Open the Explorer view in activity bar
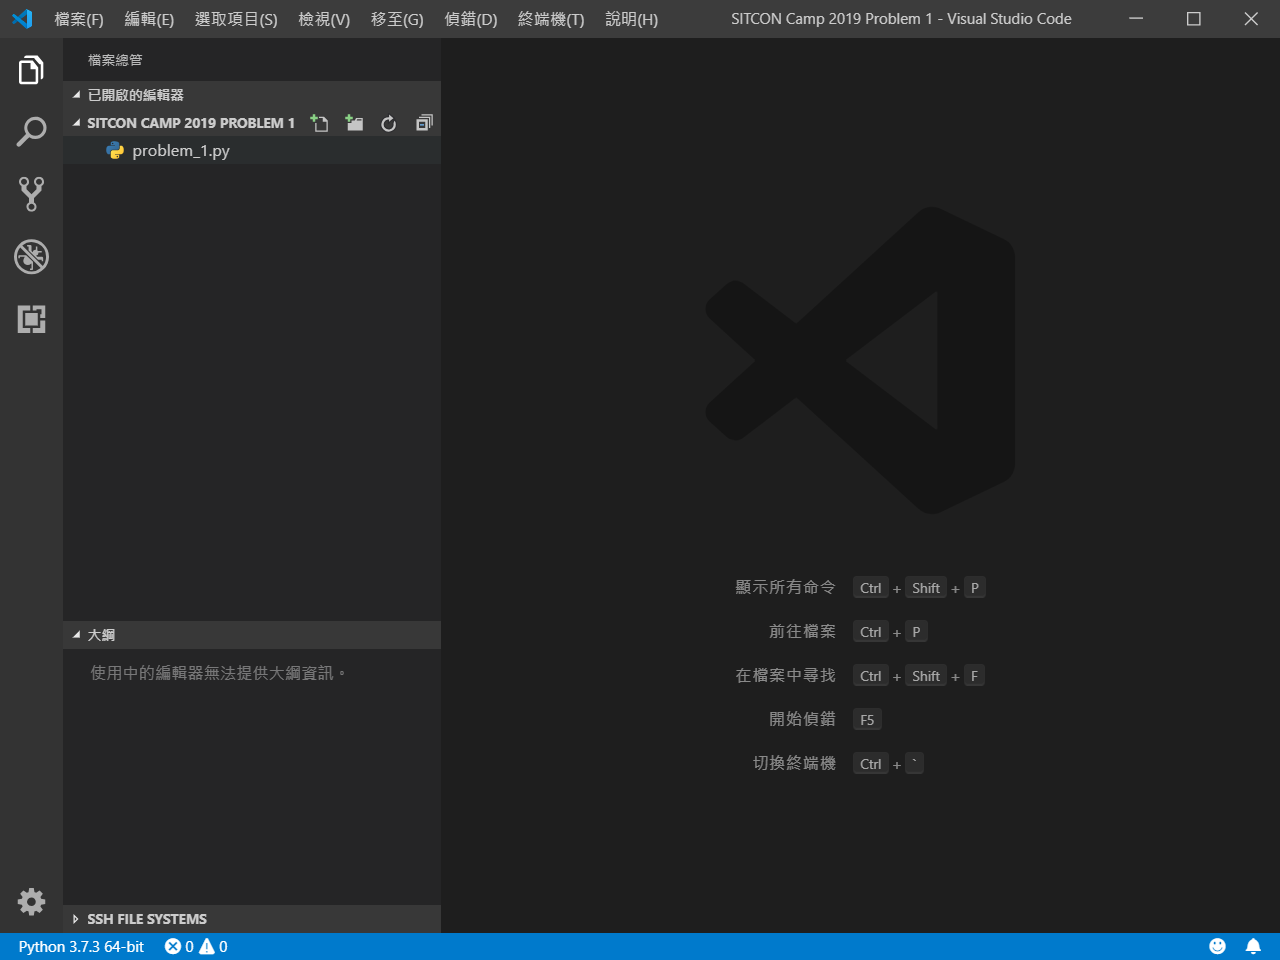1280x960 pixels. pyautogui.click(x=31, y=70)
